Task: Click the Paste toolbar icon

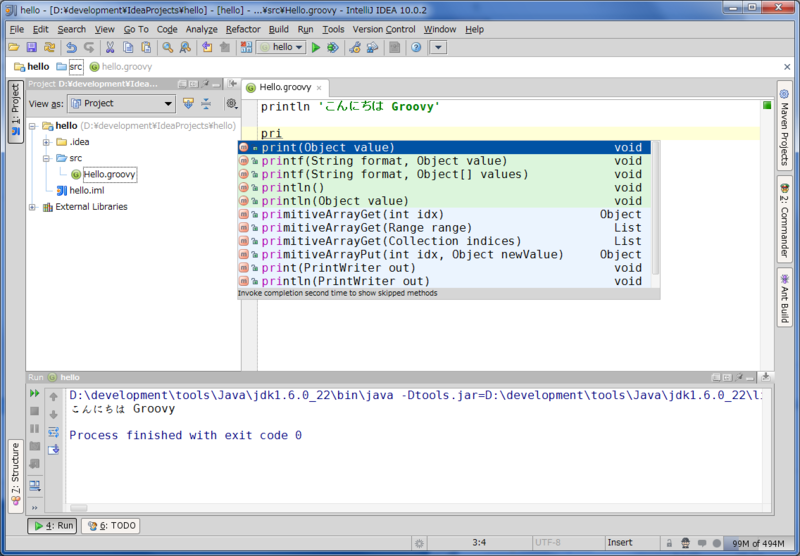Action: tap(146, 47)
